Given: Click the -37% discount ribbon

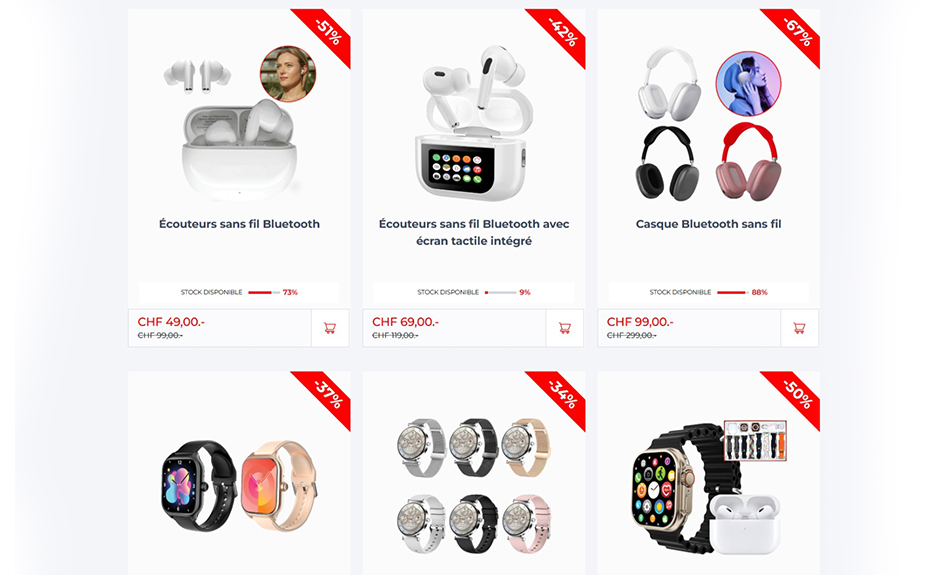Looking at the screenshot, I should pos(326,395).
